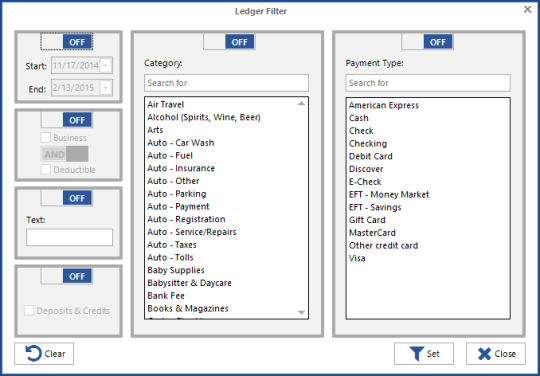This screenshot has height=376, width=540.
Task: Select Checking payment type
Action: tap(428, 143)
